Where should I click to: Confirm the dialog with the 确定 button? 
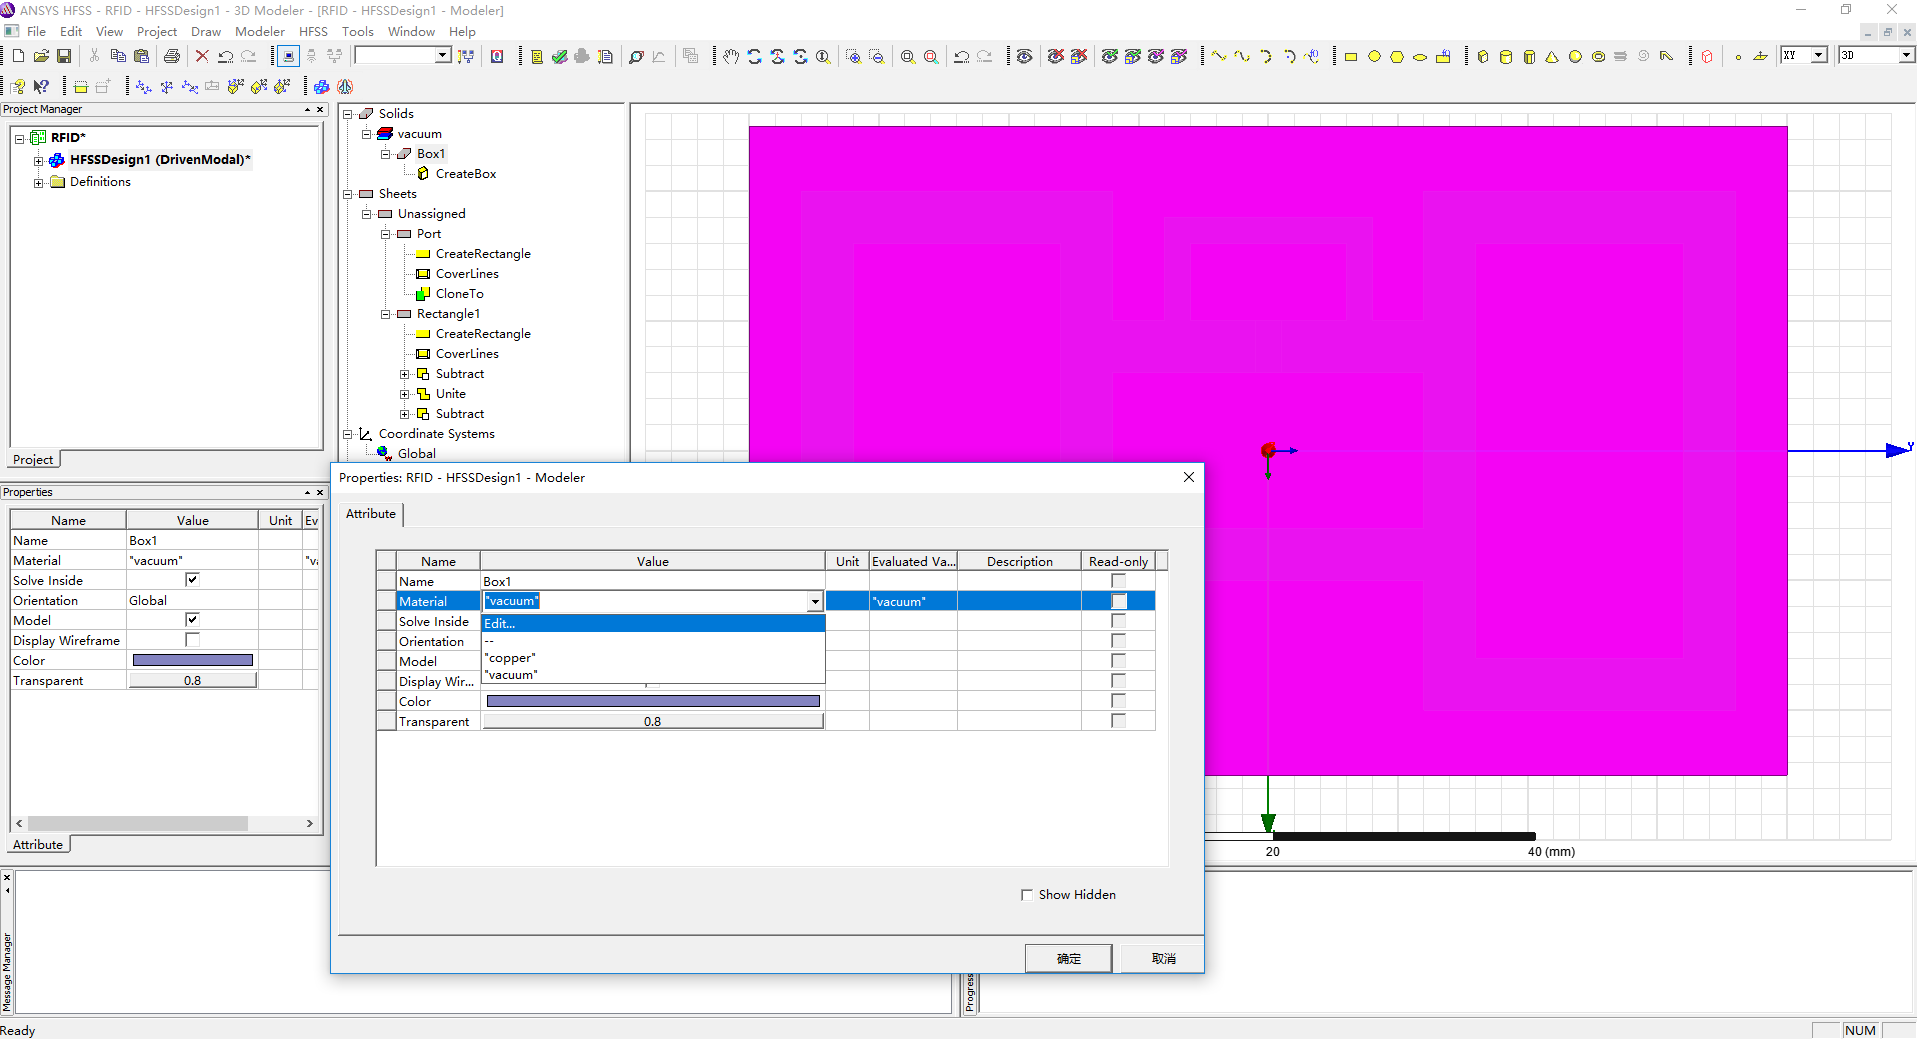1068,958
